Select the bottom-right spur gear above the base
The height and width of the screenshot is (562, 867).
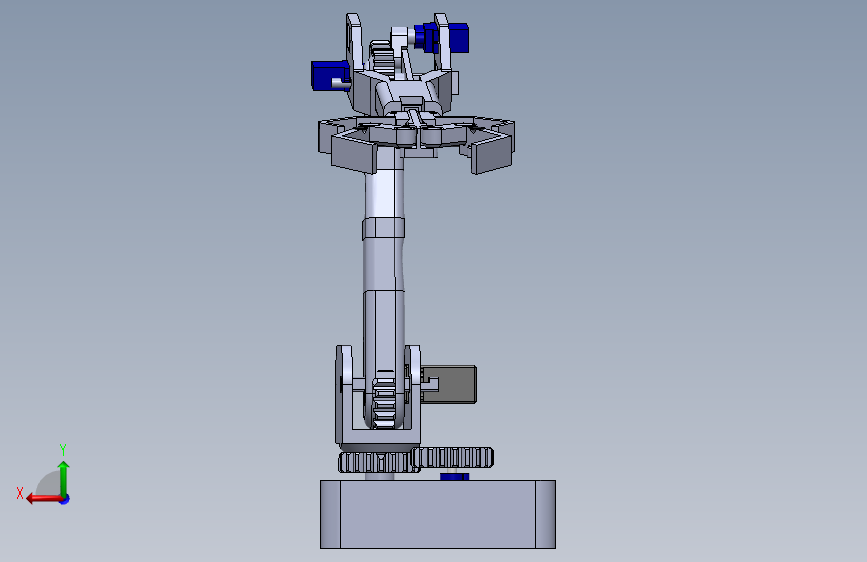(453, 457)
